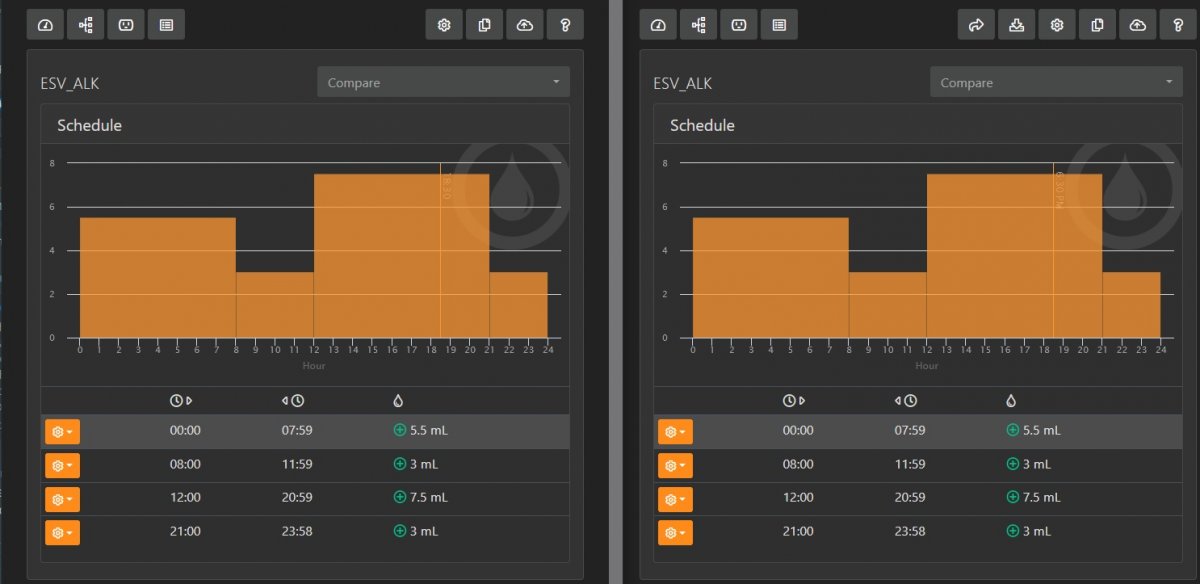The height and width of the screenshot is (584, 1200).
Task: Open the list view icon in right panel
Action: [779, 25]
